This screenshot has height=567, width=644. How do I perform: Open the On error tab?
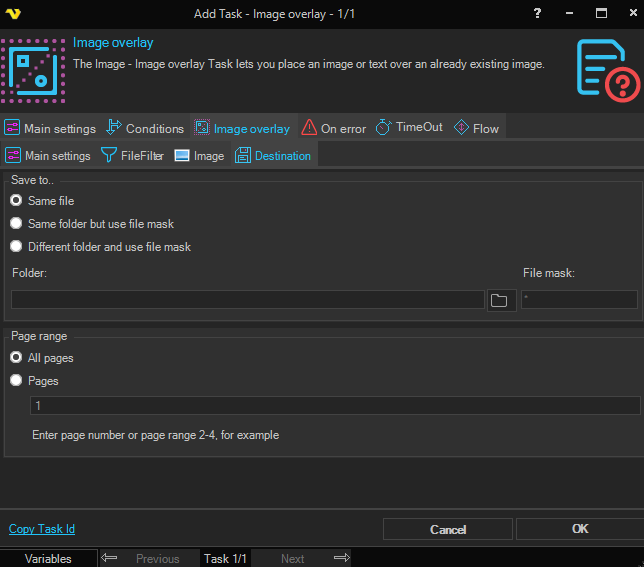(x=333, y=128)
